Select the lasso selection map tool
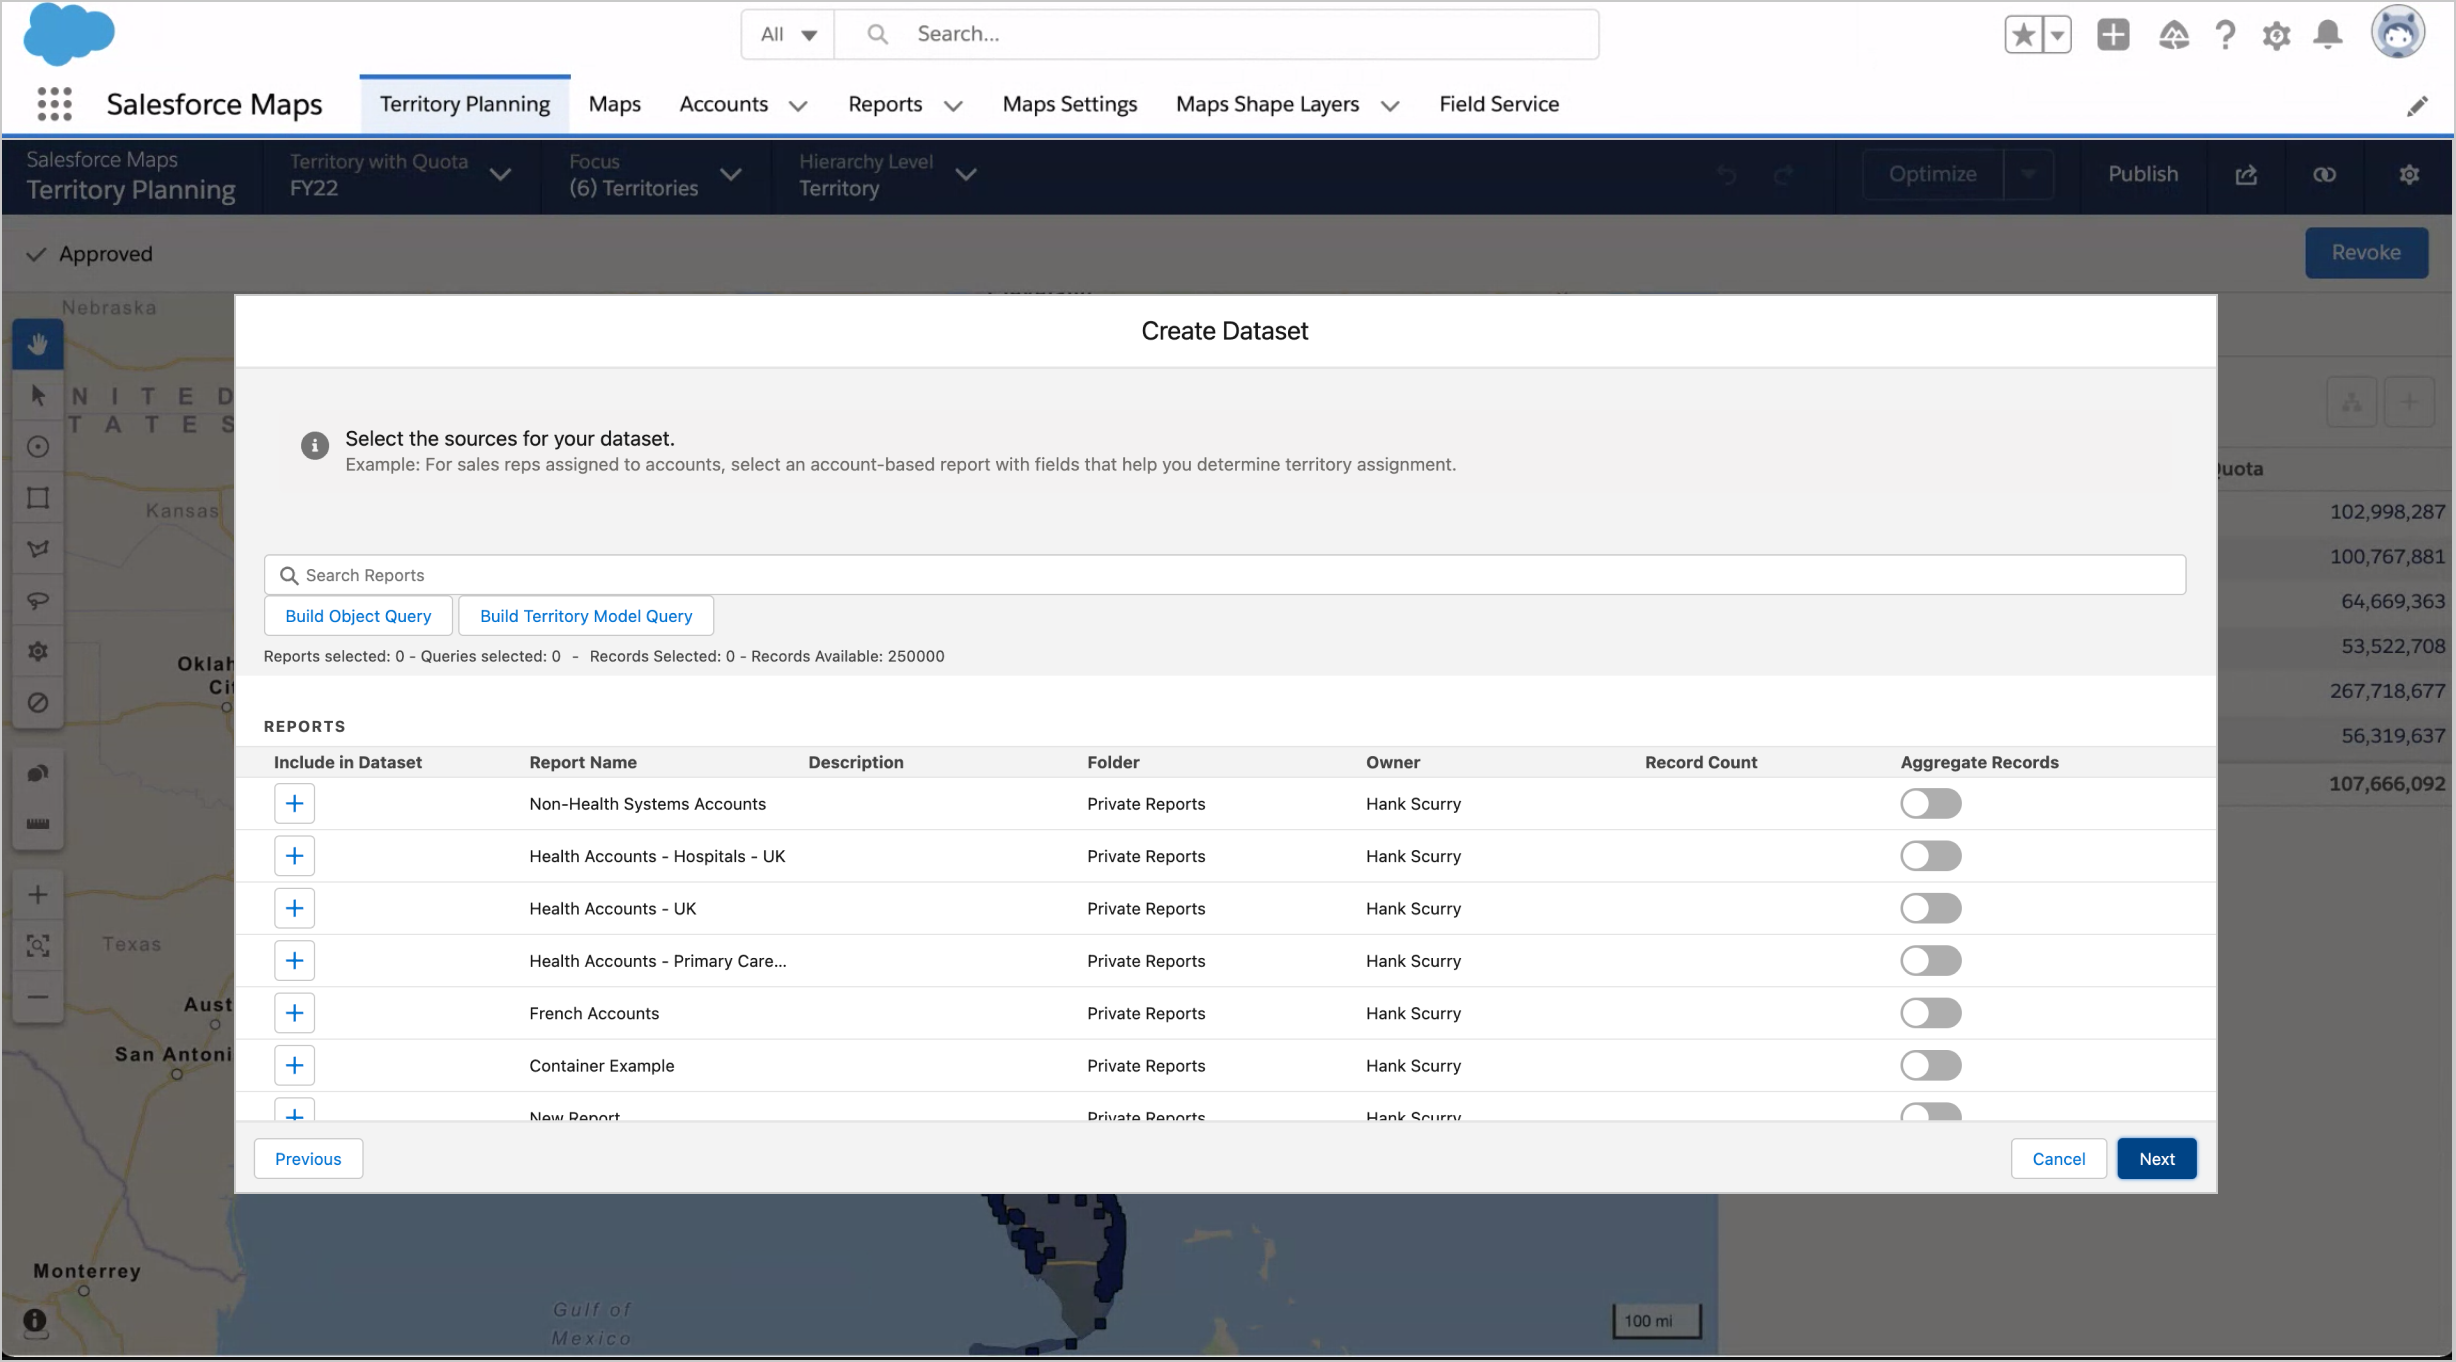The image size is (2456, 1362). coord(38,600)
